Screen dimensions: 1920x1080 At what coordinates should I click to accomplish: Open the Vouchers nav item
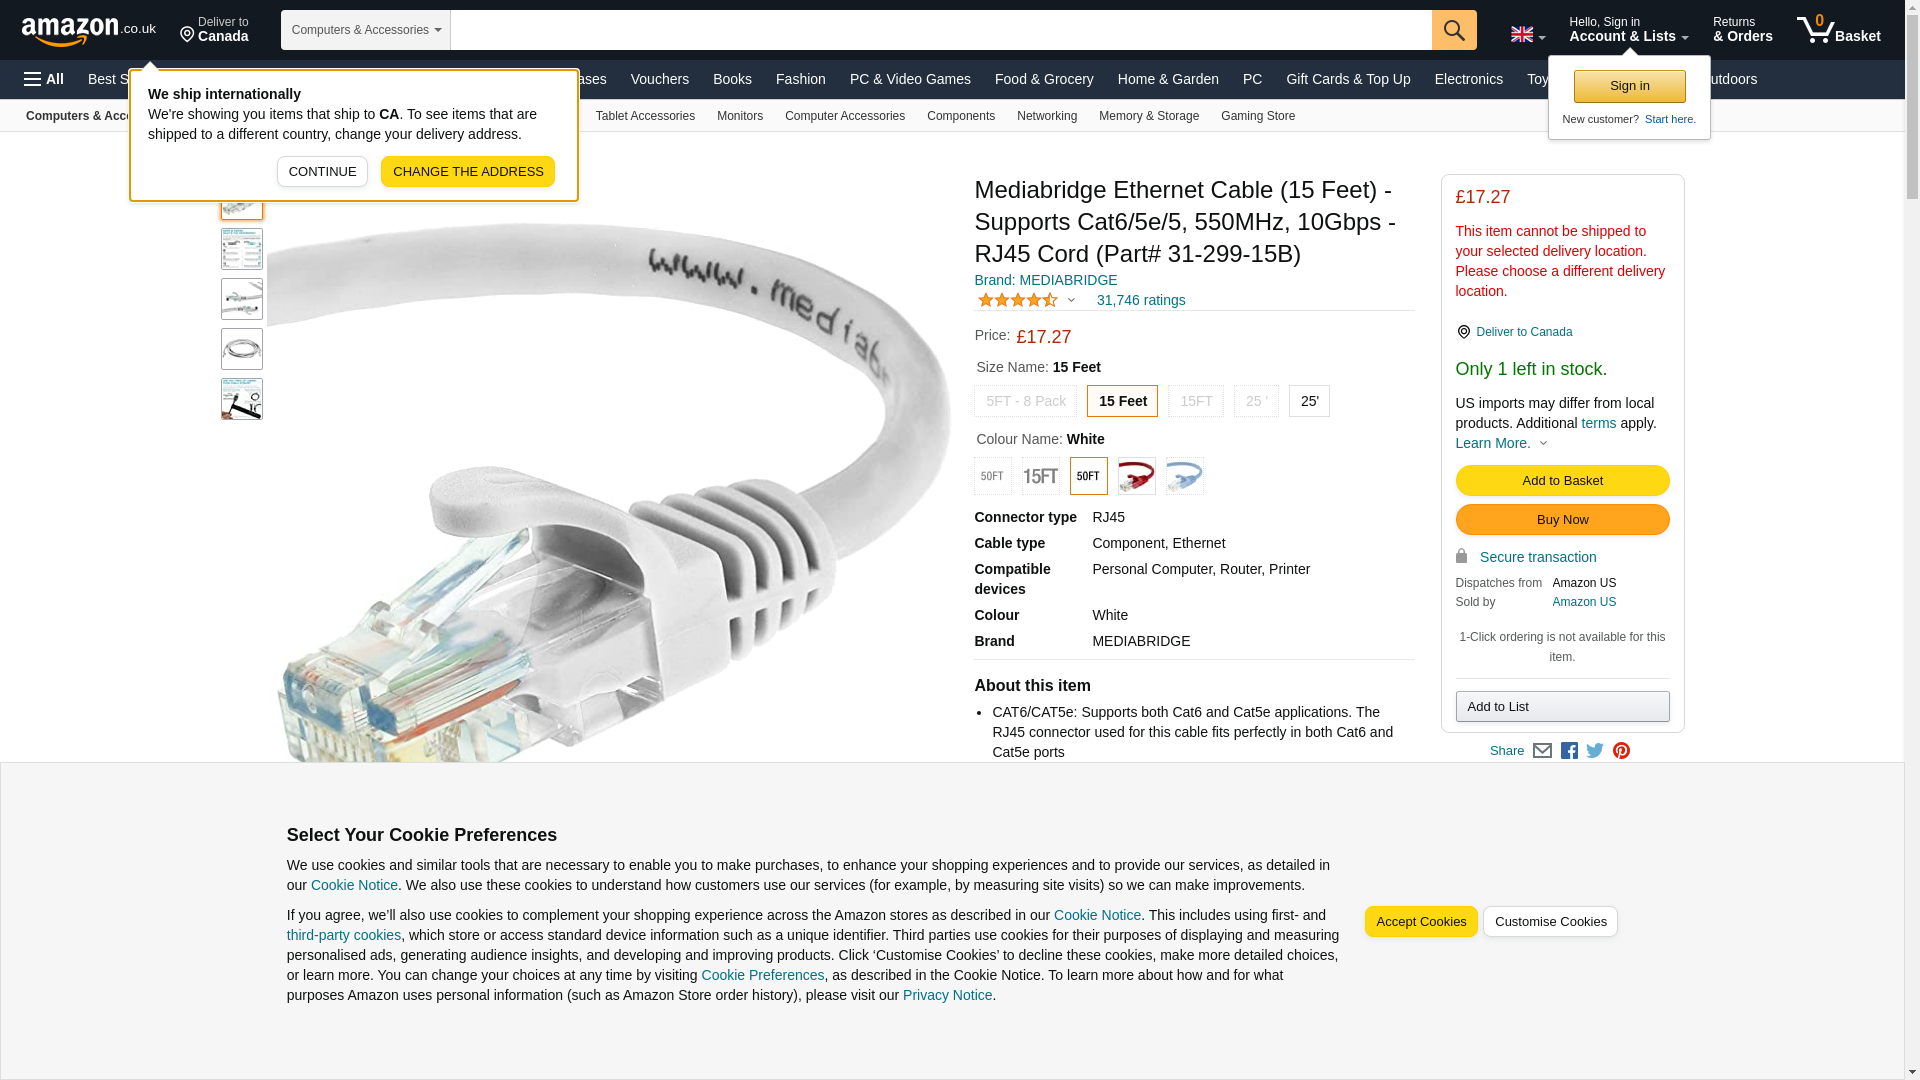tap(659, 79)
